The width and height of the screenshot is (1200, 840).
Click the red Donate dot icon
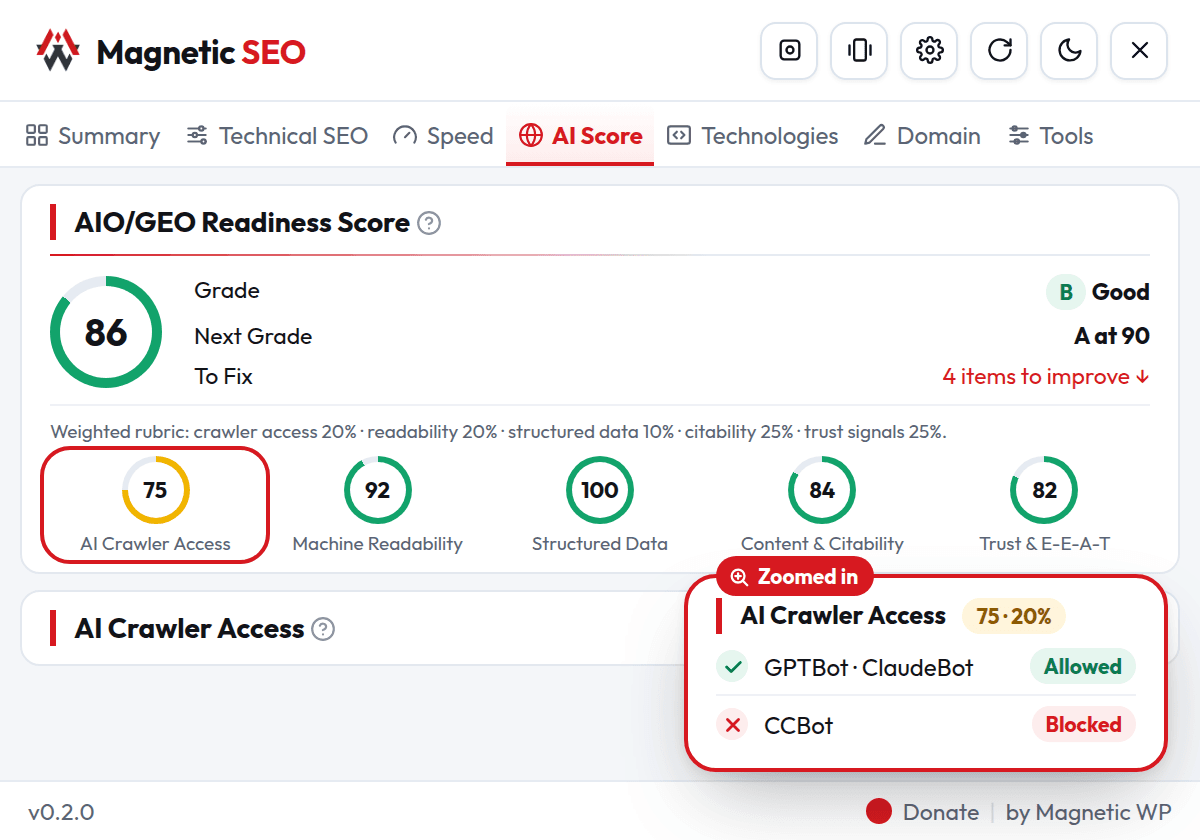click(x=879, y=812)
